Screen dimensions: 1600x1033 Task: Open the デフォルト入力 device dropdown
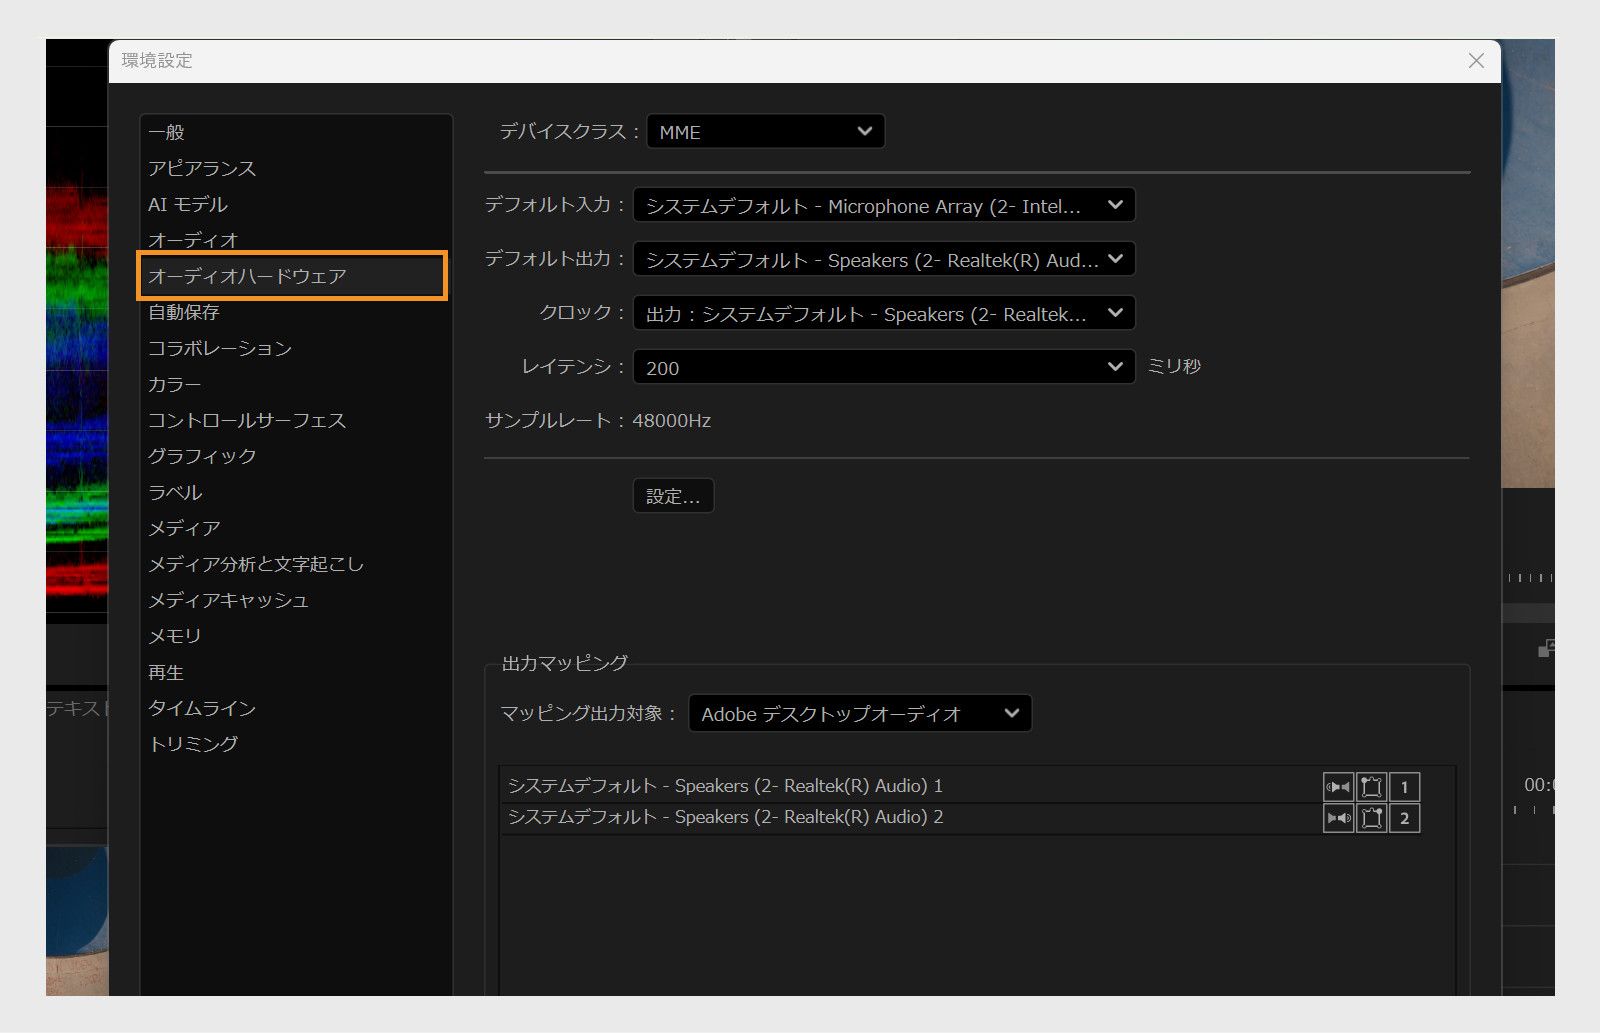[884, 206]
